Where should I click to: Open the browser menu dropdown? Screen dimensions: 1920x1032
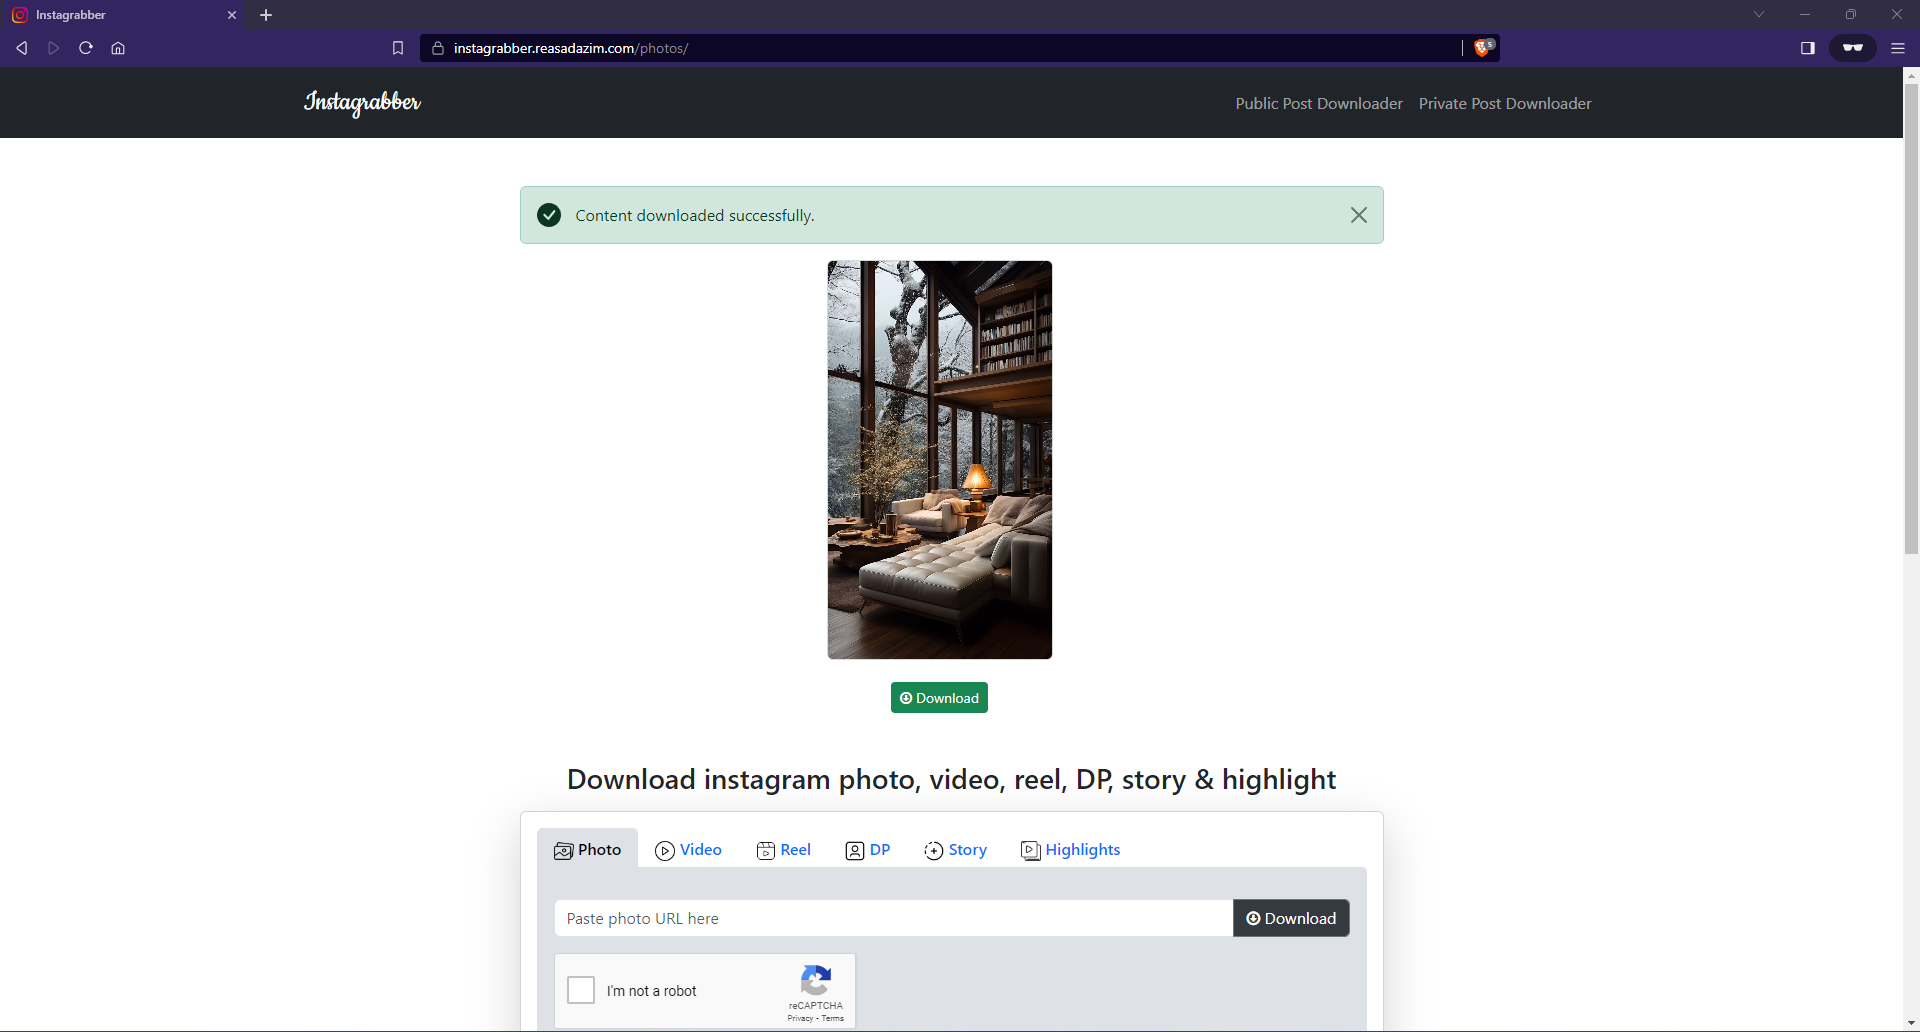coord(1897,47)
